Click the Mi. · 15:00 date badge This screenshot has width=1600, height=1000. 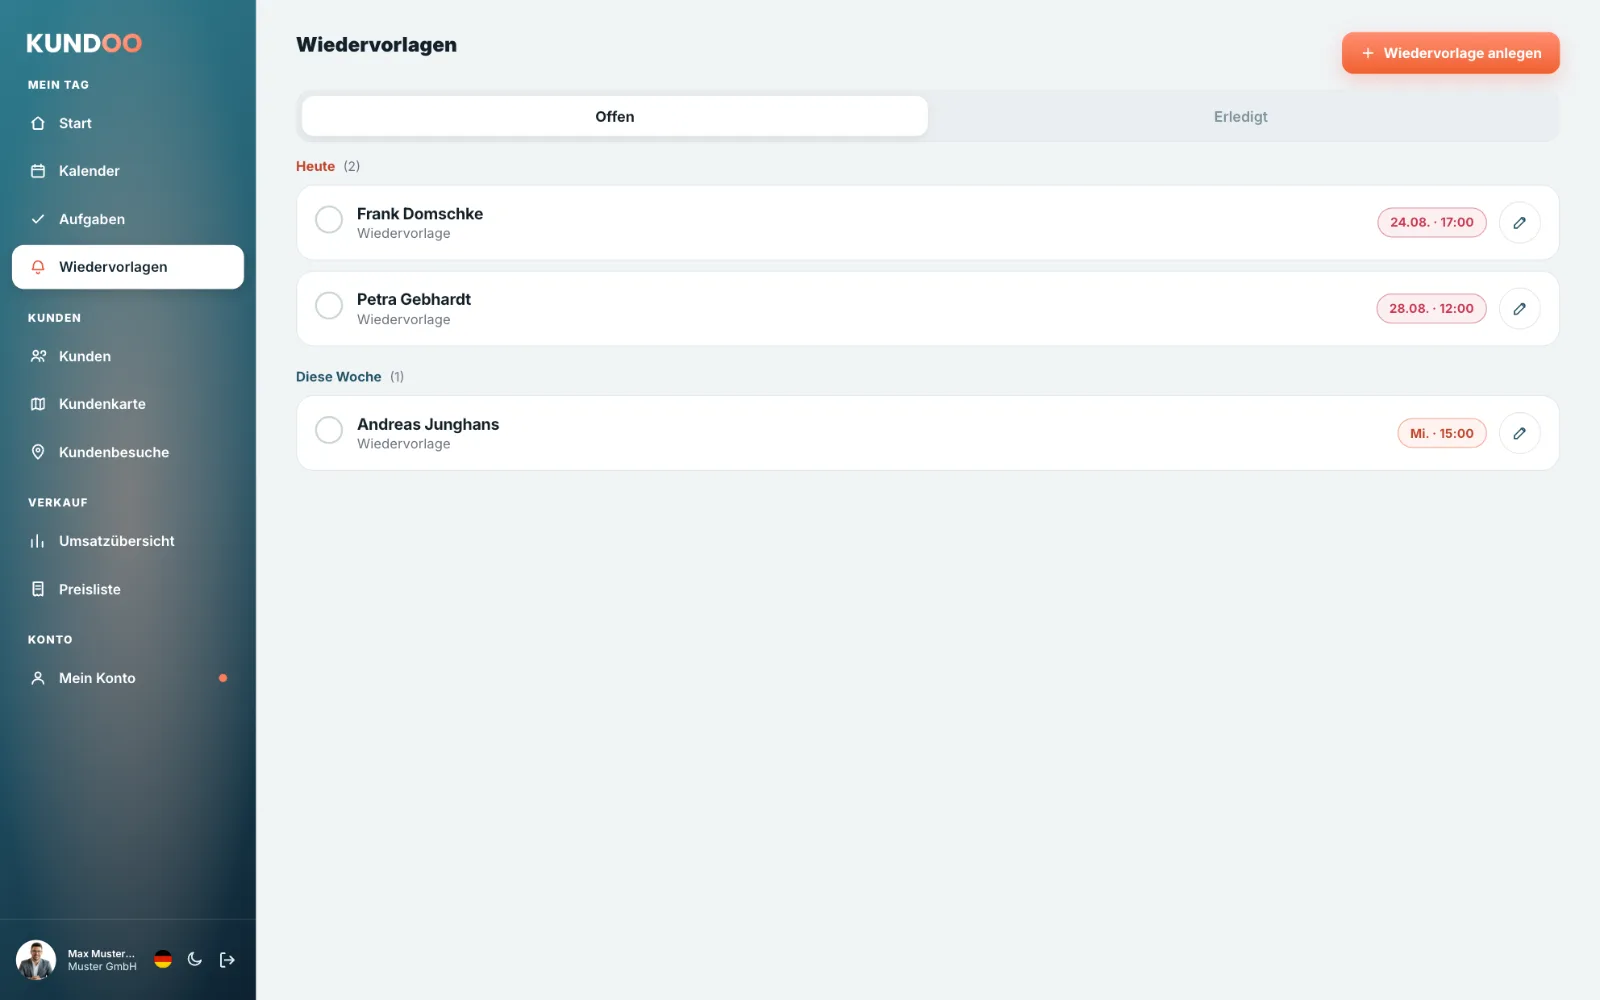(x=1442, y=433)
